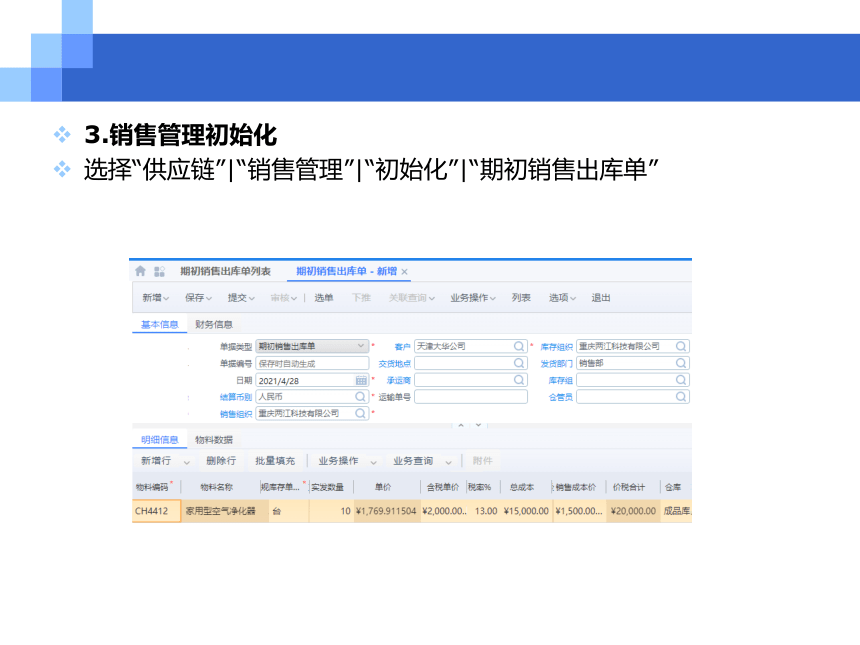
Task: Open the calendar picker for 日期
Action: [361, 380]
